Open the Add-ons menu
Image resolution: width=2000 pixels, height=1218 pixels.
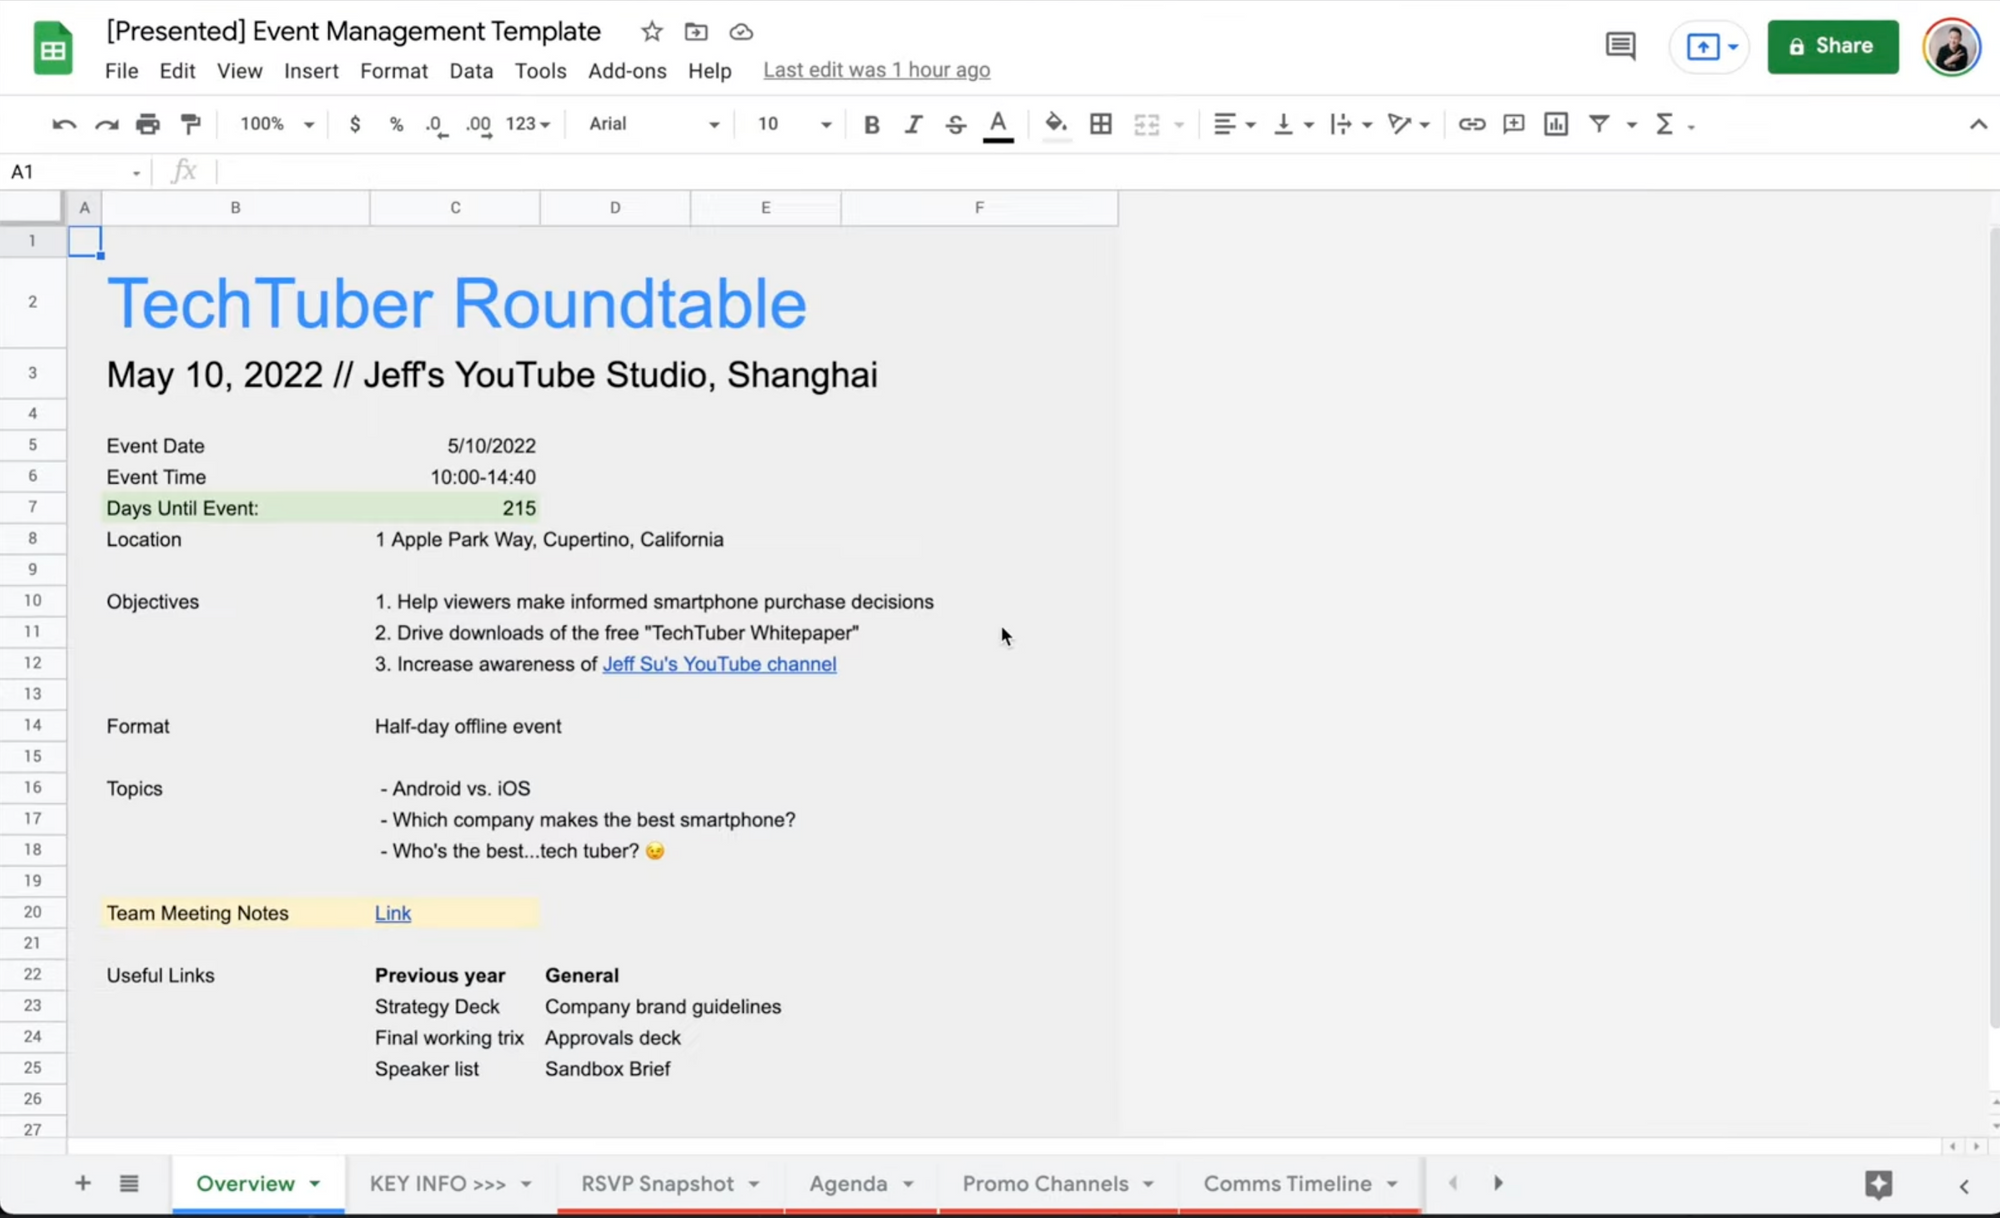(627, 71)
